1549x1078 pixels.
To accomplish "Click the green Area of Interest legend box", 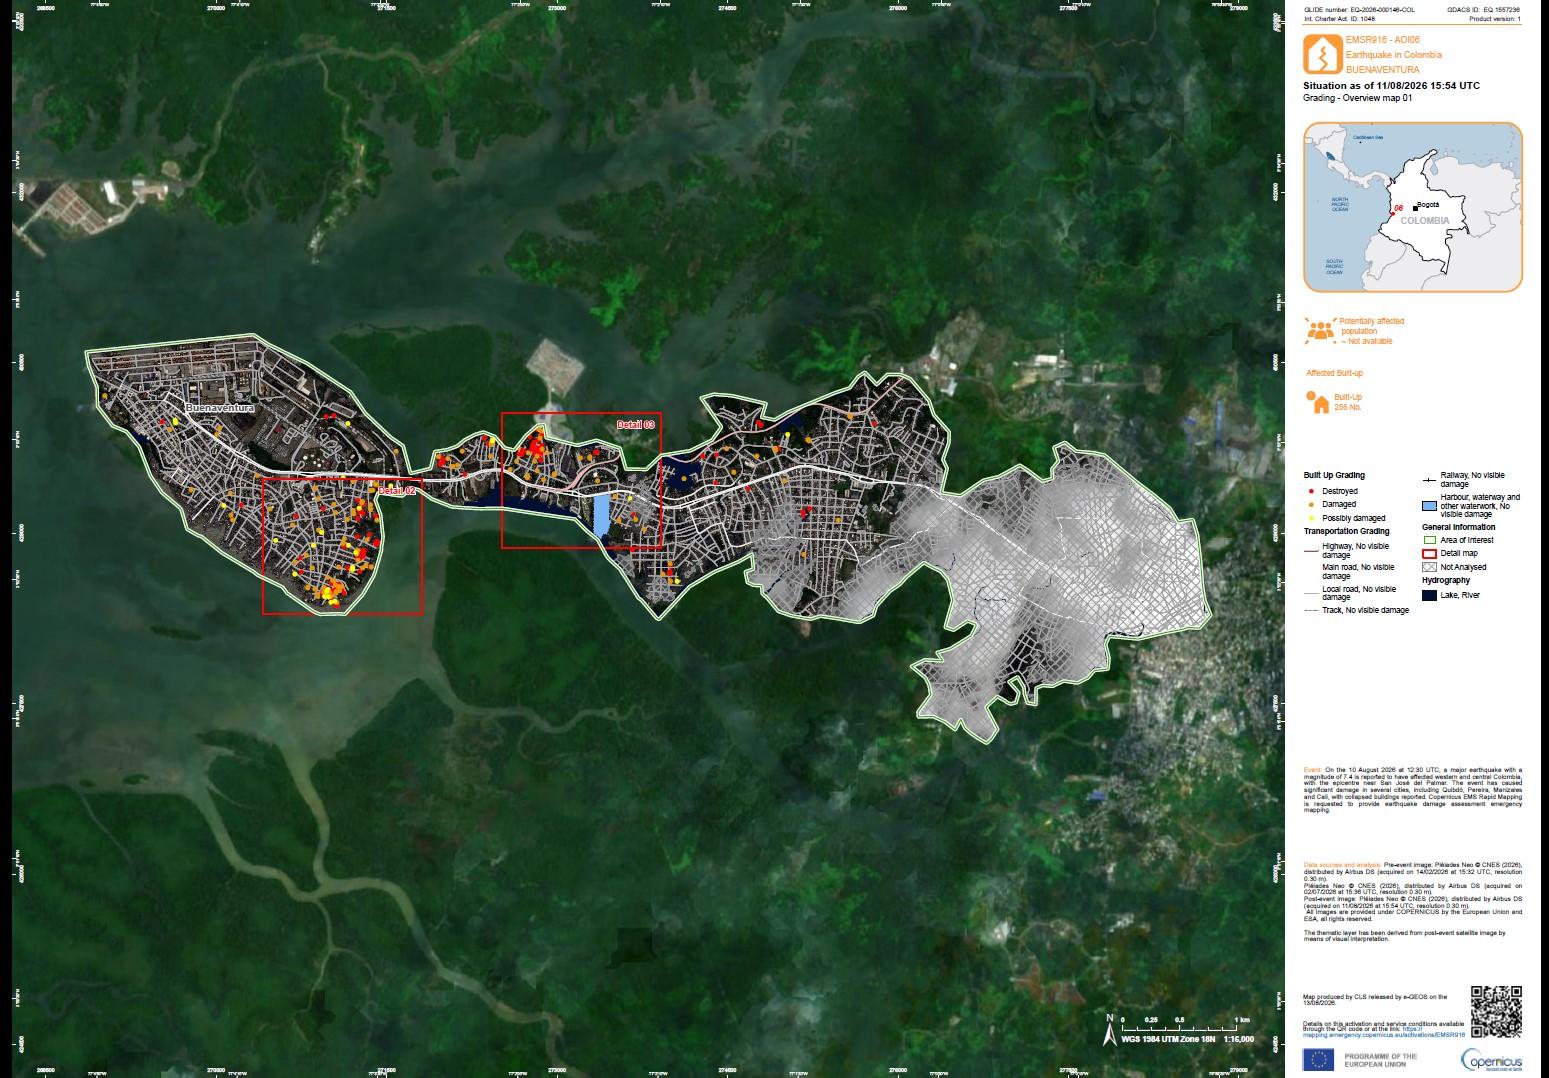I will click(1428, 540).
